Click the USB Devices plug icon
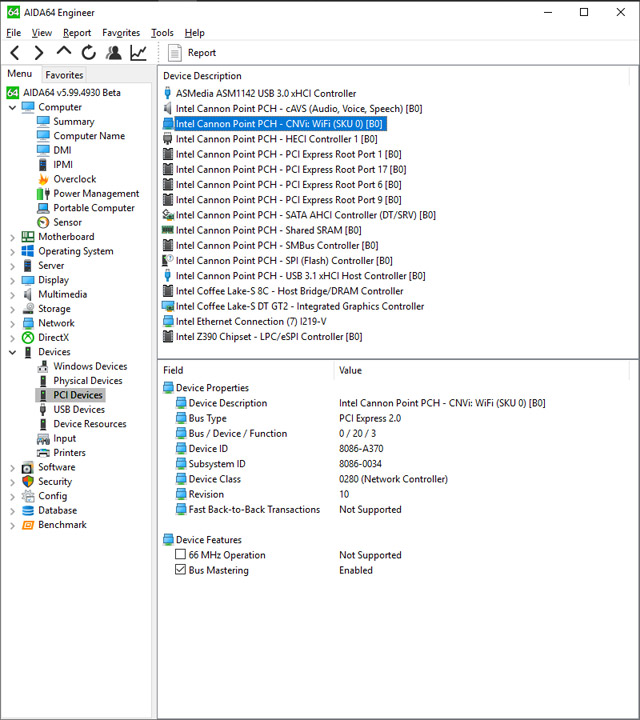This screenshot has width=640, height=720. [43, 409]
